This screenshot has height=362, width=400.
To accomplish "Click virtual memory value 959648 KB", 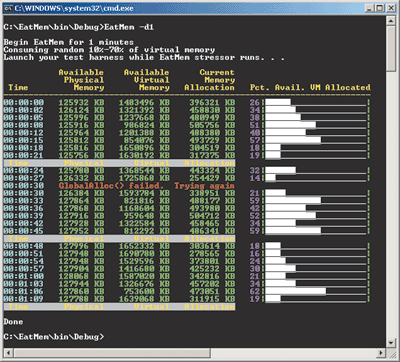I will [x=147, y=216].
